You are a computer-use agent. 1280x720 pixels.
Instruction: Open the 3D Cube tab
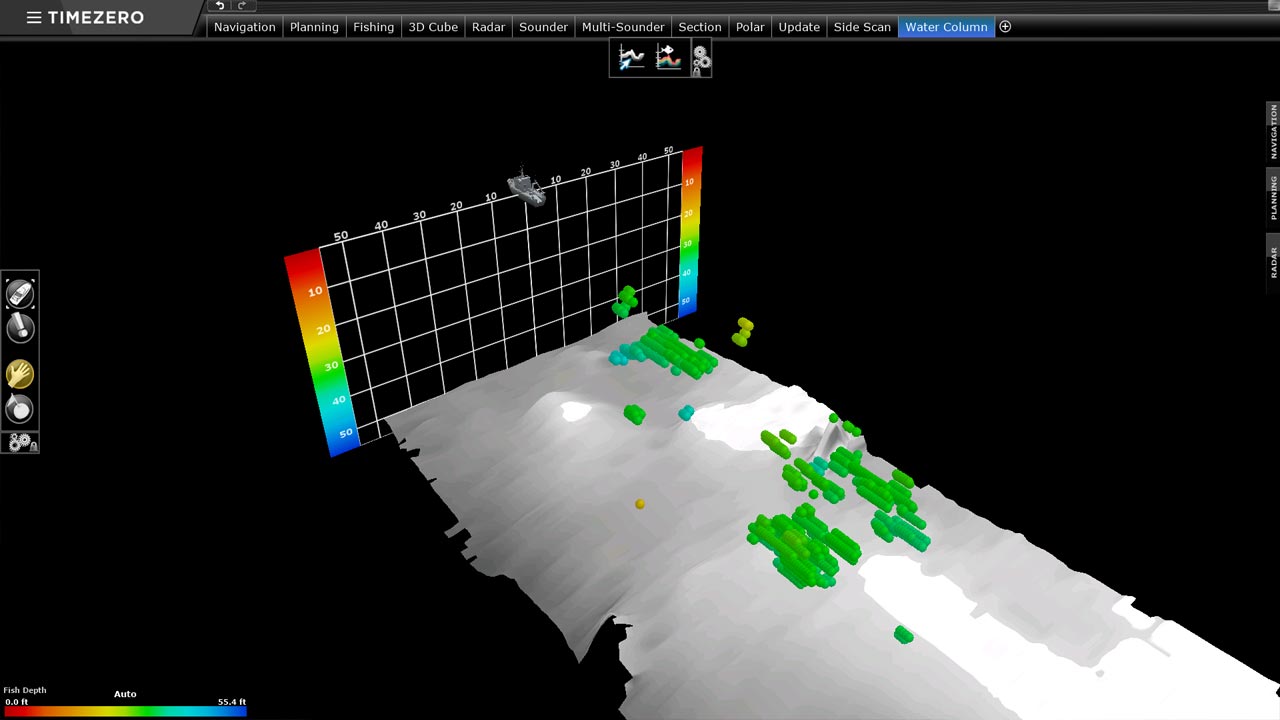click(x=433, y=27)
